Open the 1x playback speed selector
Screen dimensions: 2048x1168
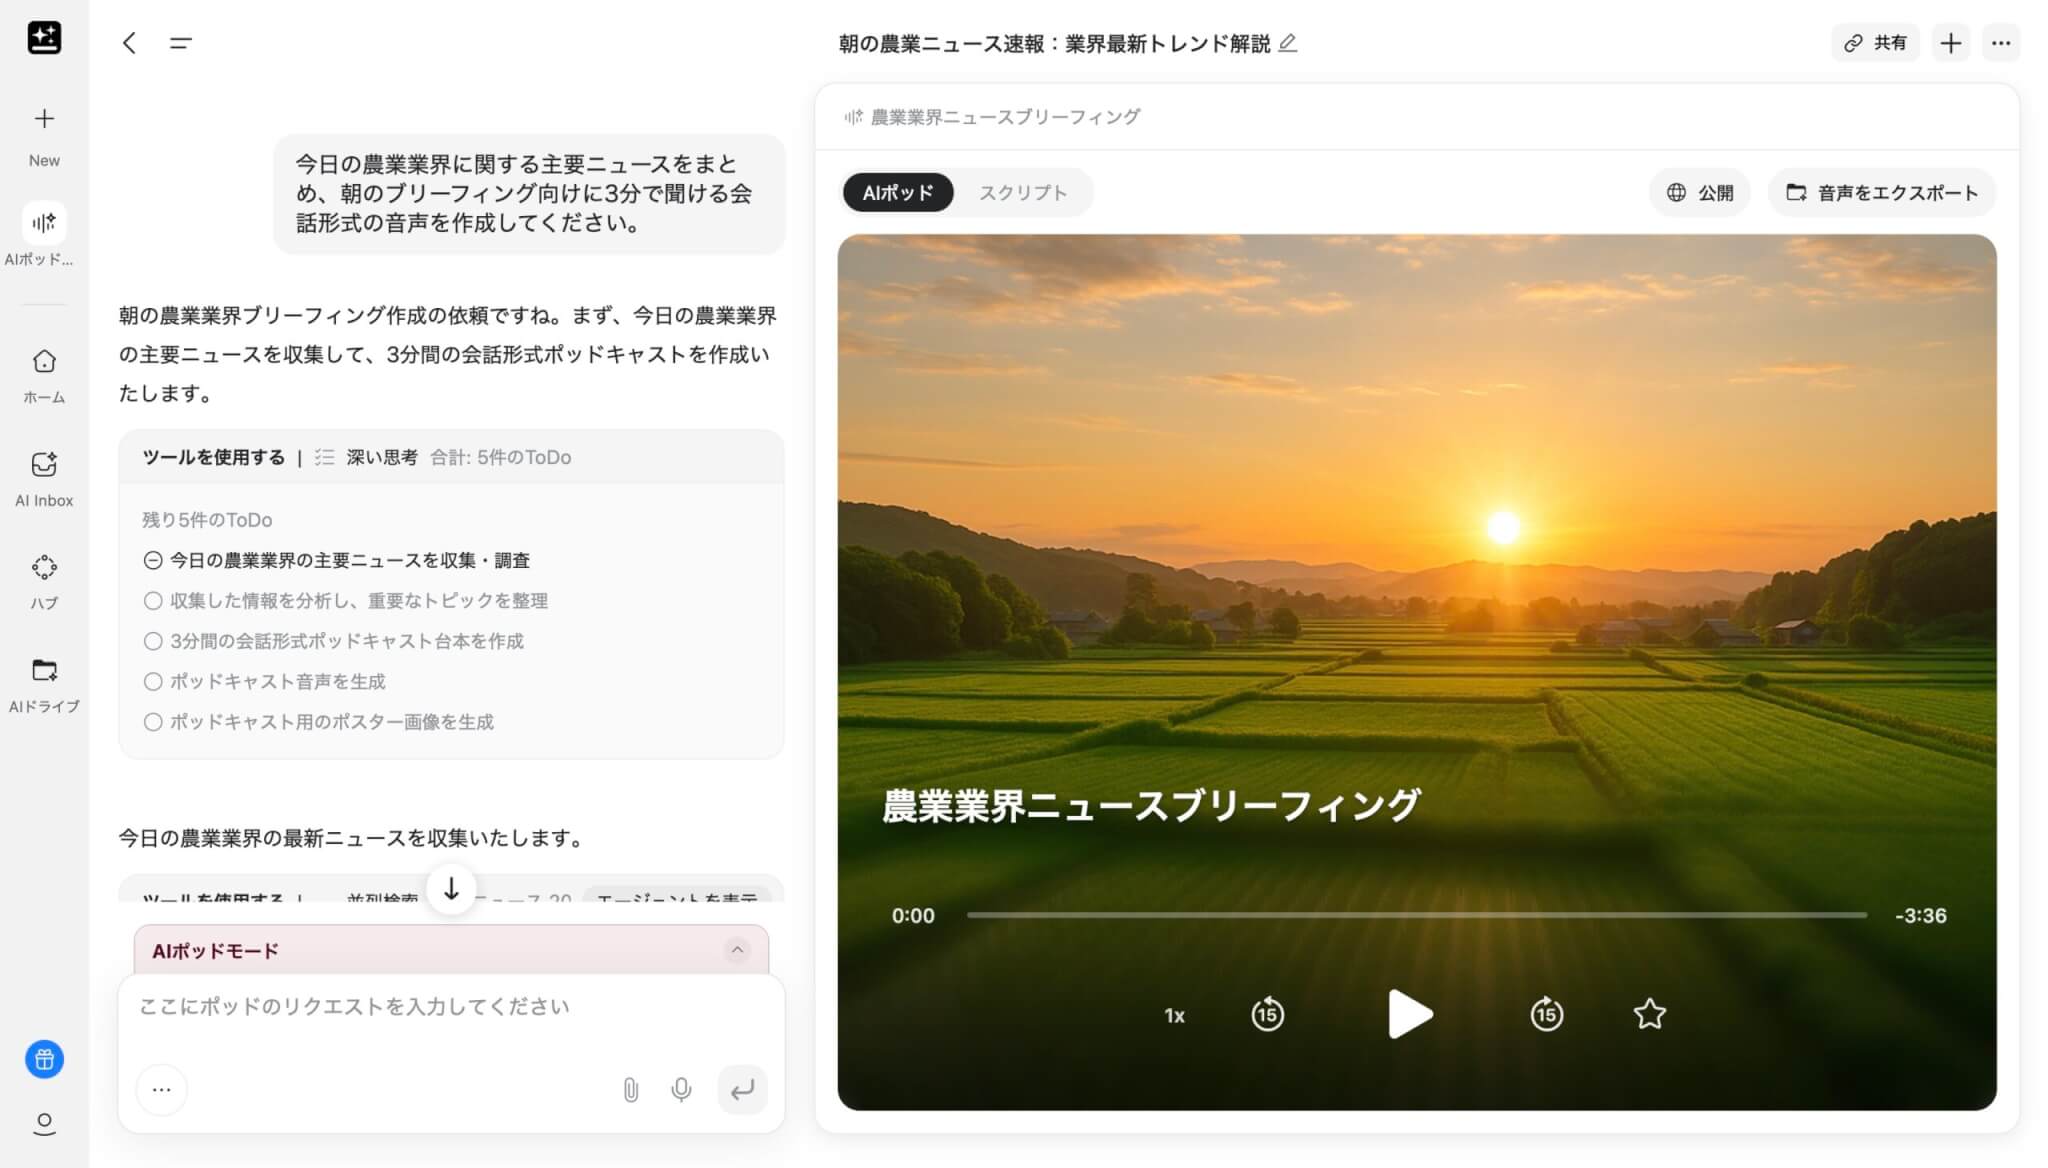1174,1015
